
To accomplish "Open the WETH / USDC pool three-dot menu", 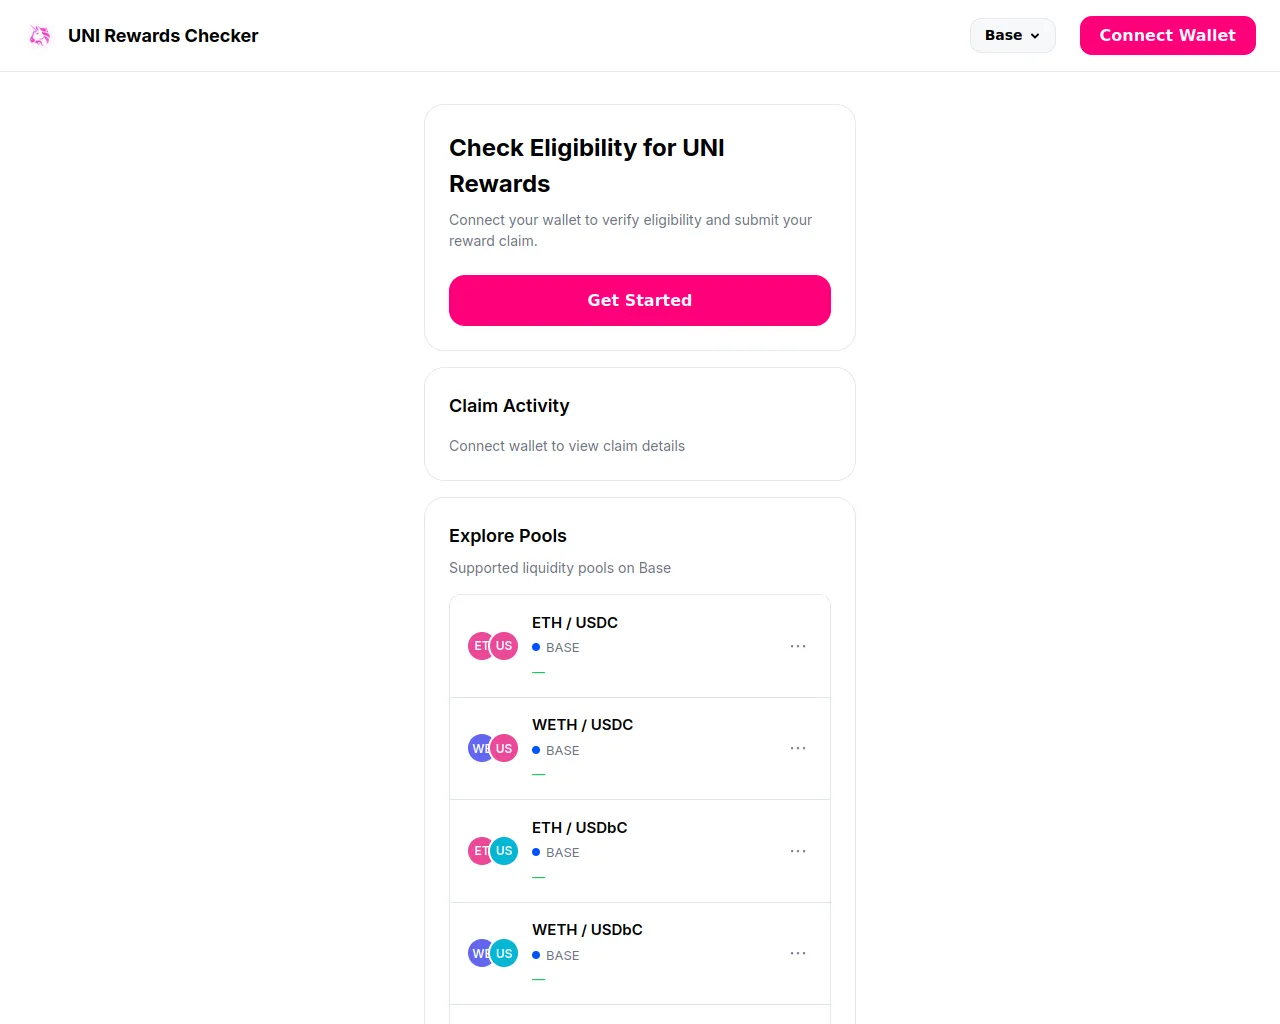I will [x=797, y=748].
